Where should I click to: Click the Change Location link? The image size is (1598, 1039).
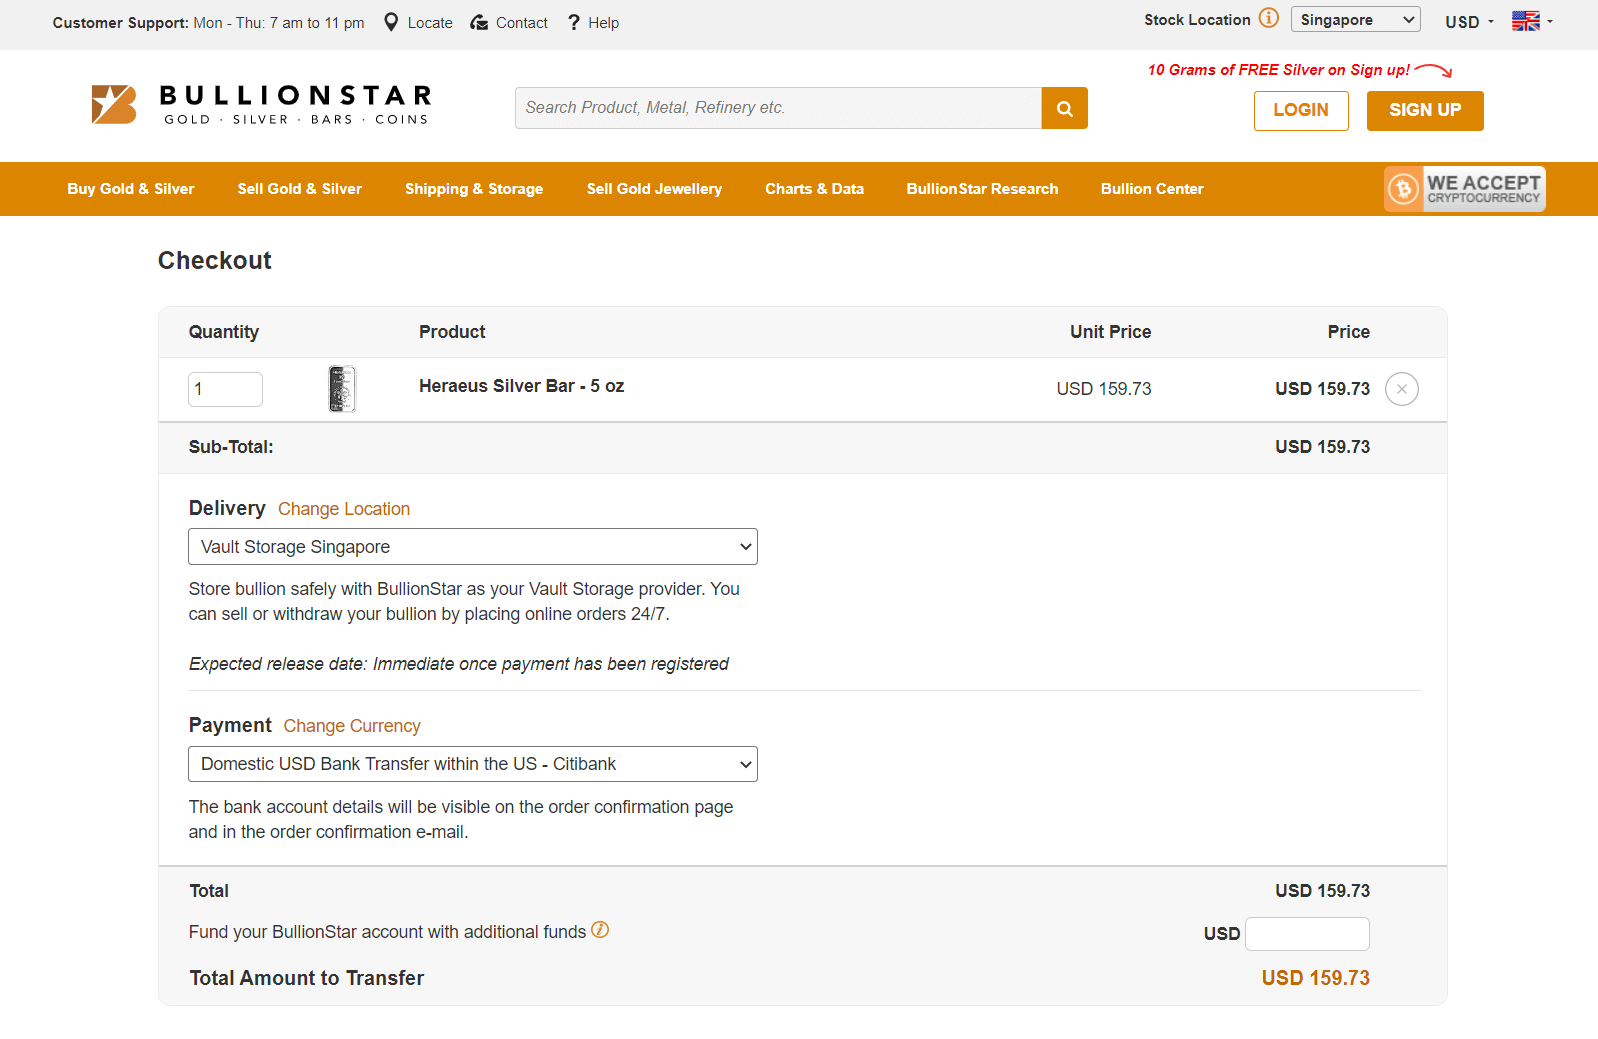(x=344, y=509)
